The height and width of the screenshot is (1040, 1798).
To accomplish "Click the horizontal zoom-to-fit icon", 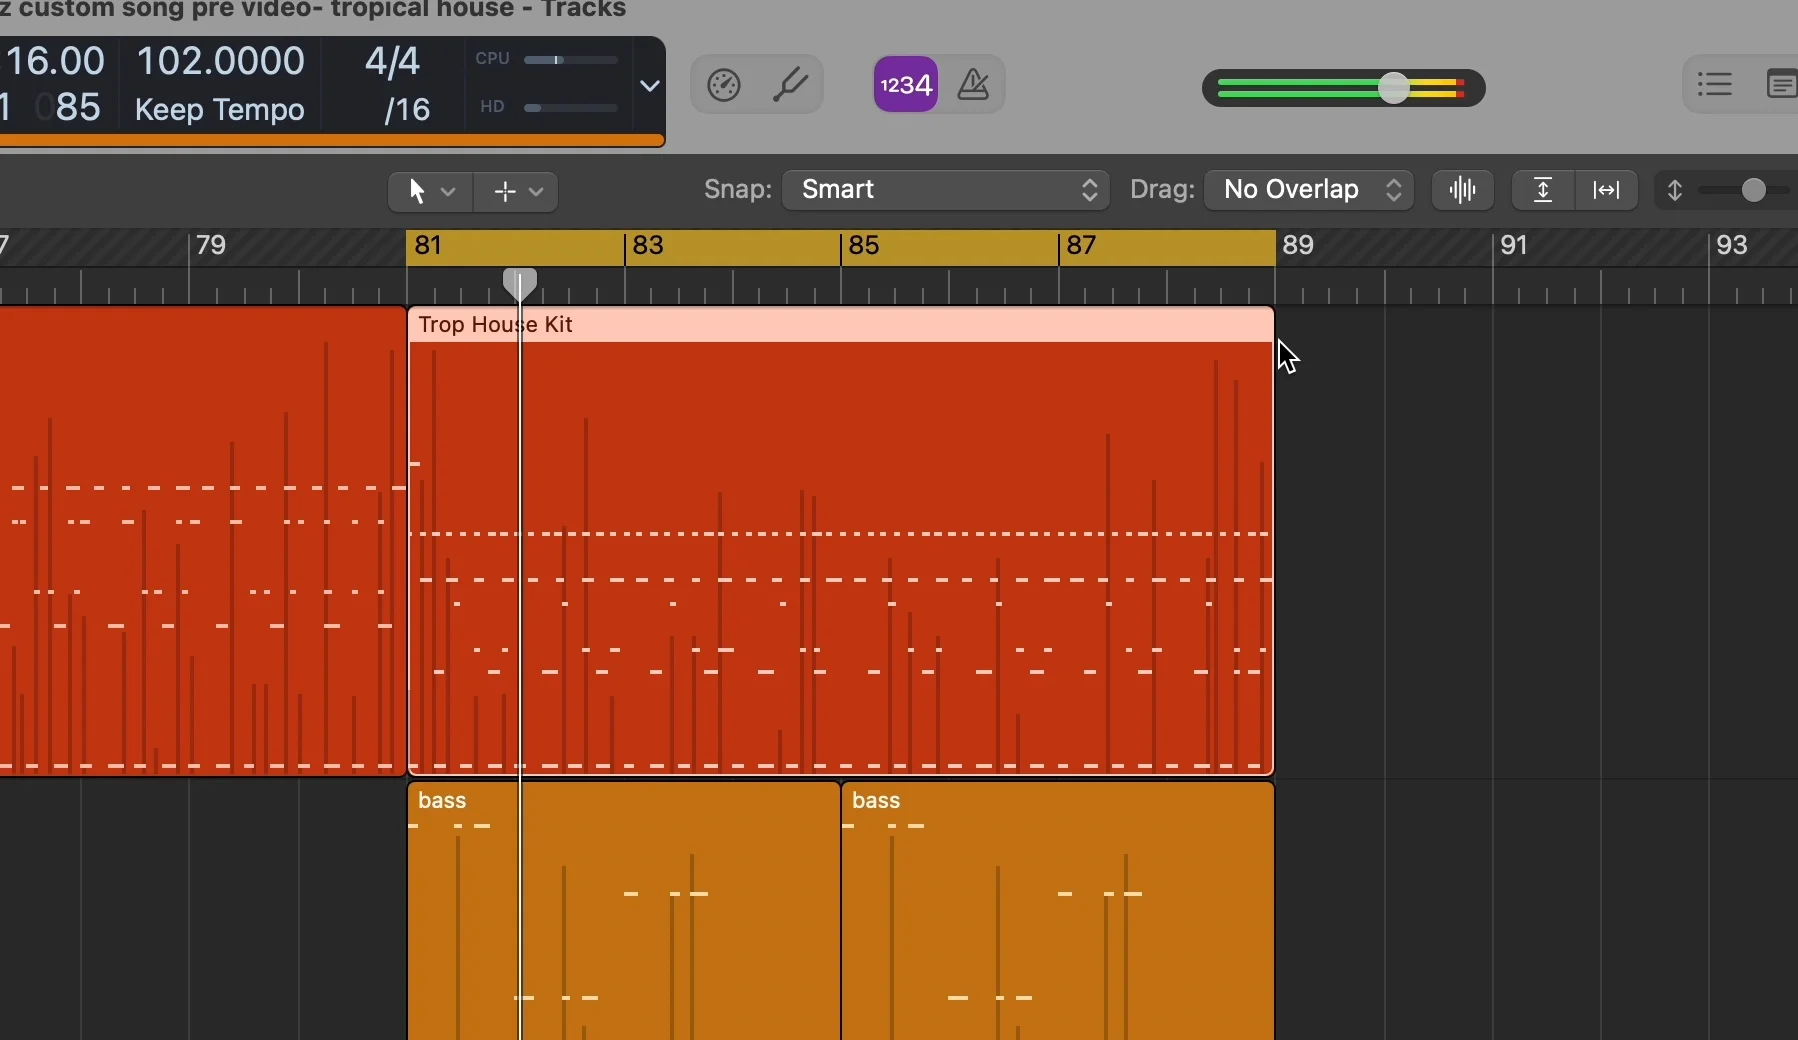I will (x=1606, y=190).
